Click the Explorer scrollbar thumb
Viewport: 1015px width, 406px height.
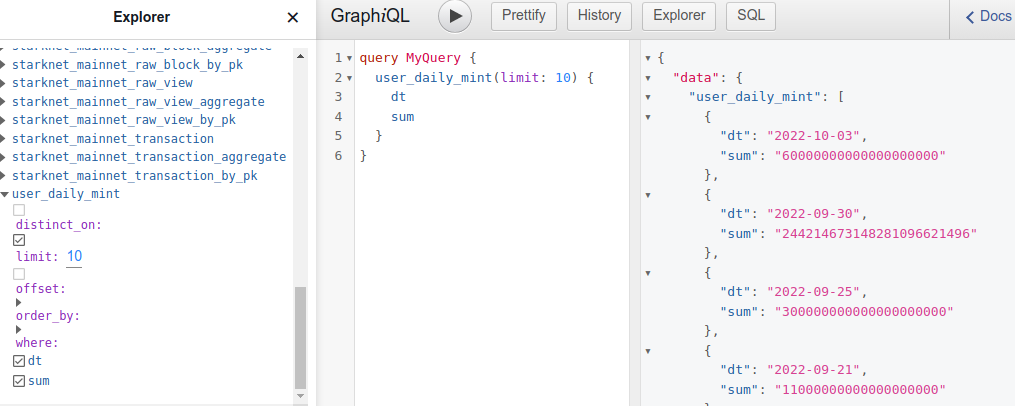(x=300, y=337)
